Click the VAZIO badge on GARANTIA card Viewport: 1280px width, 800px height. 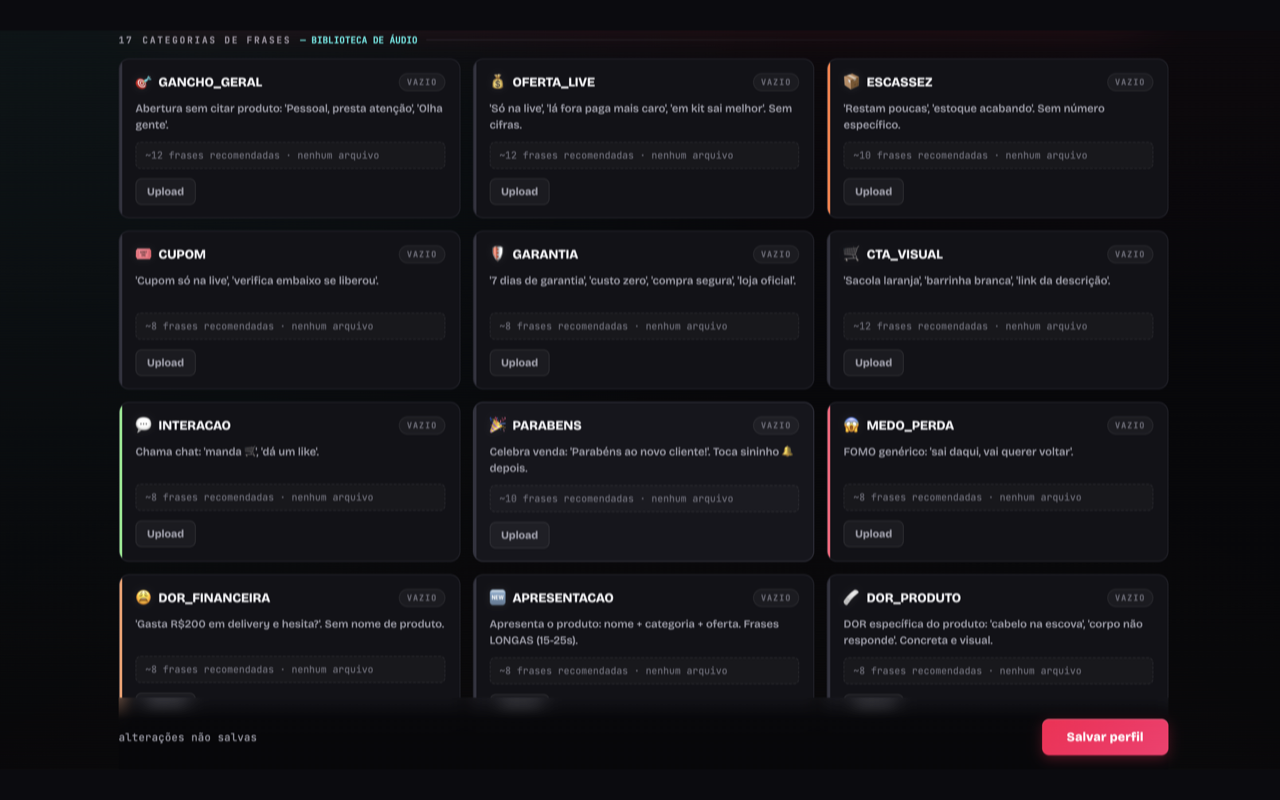776,254
